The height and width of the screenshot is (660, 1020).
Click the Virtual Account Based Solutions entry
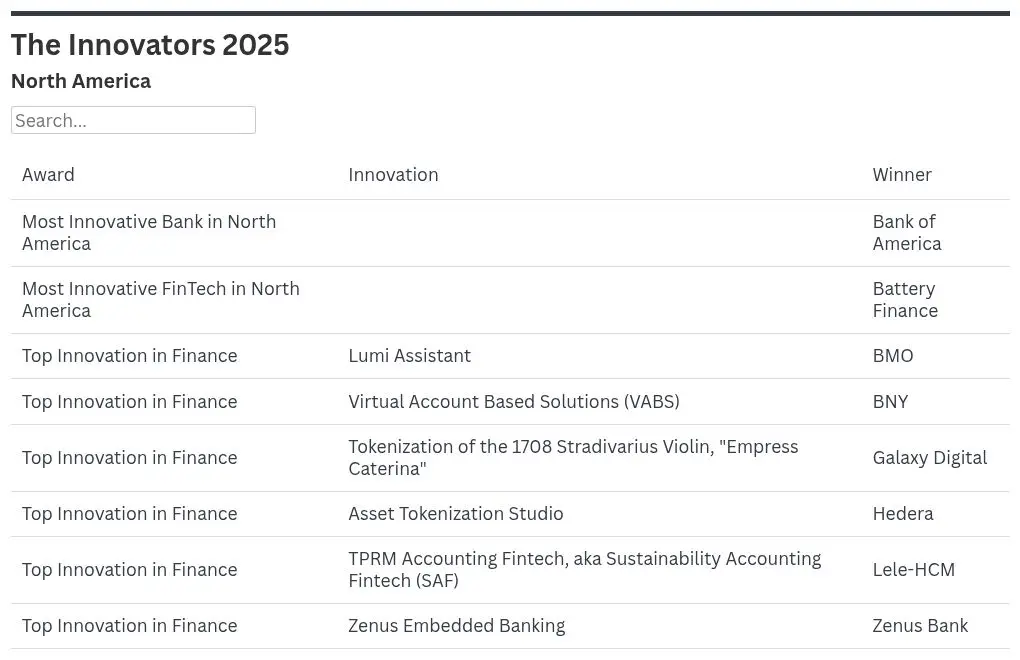pyautogui.click(x=513, y=402)
